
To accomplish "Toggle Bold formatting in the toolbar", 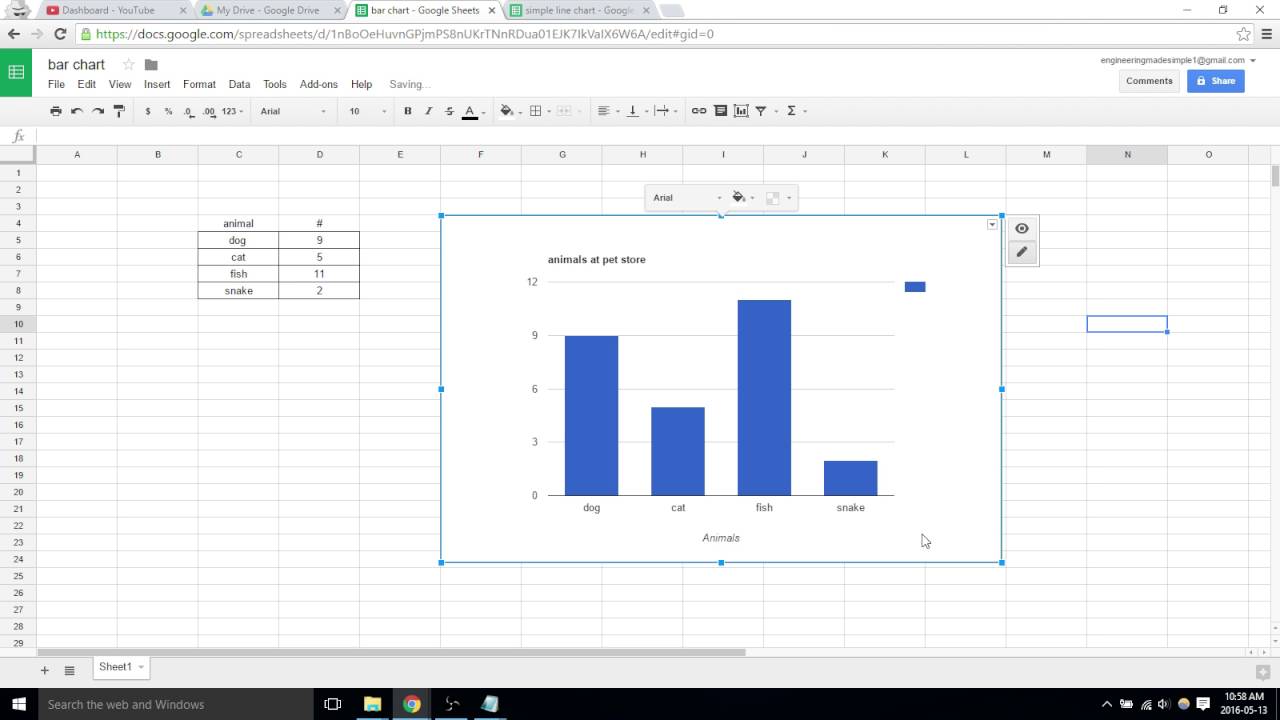I will 407,111.
